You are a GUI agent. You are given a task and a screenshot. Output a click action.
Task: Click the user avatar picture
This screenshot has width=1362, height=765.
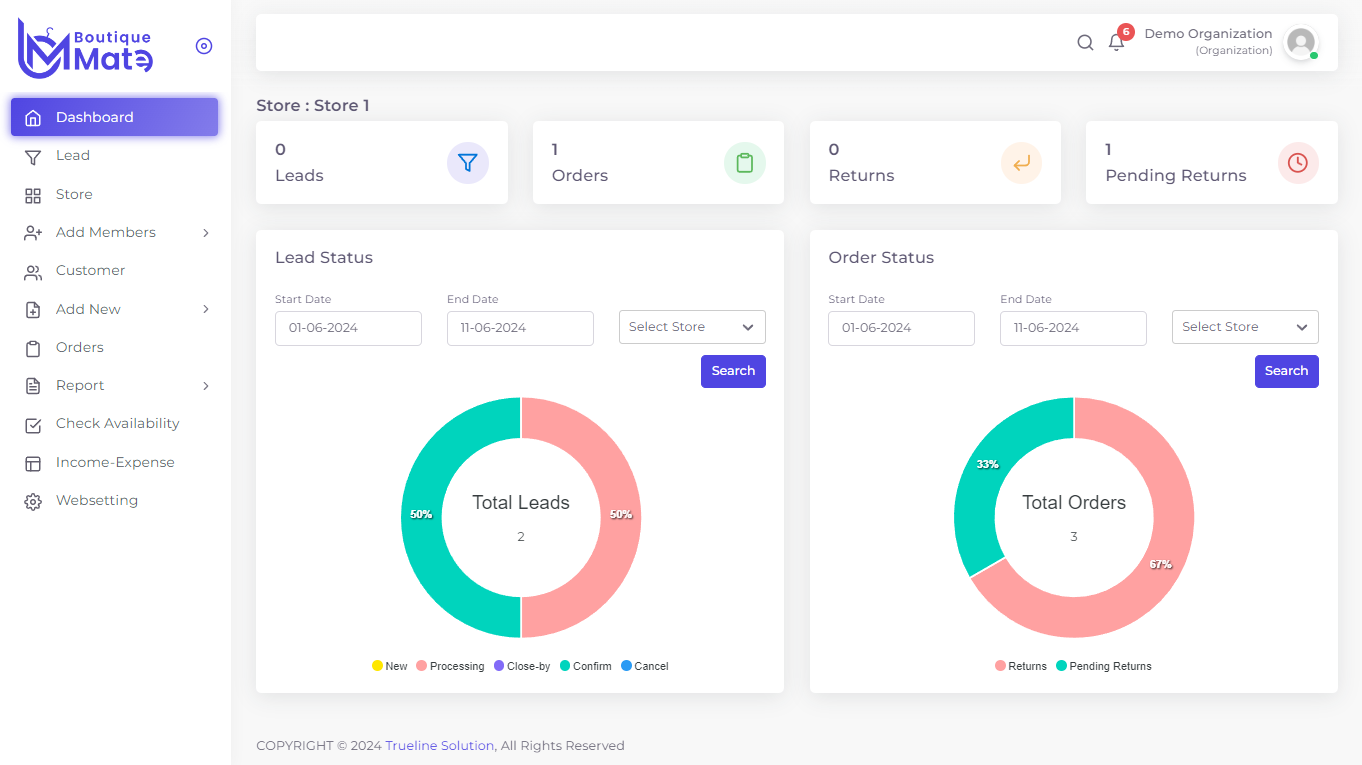tap(1300, 43)
